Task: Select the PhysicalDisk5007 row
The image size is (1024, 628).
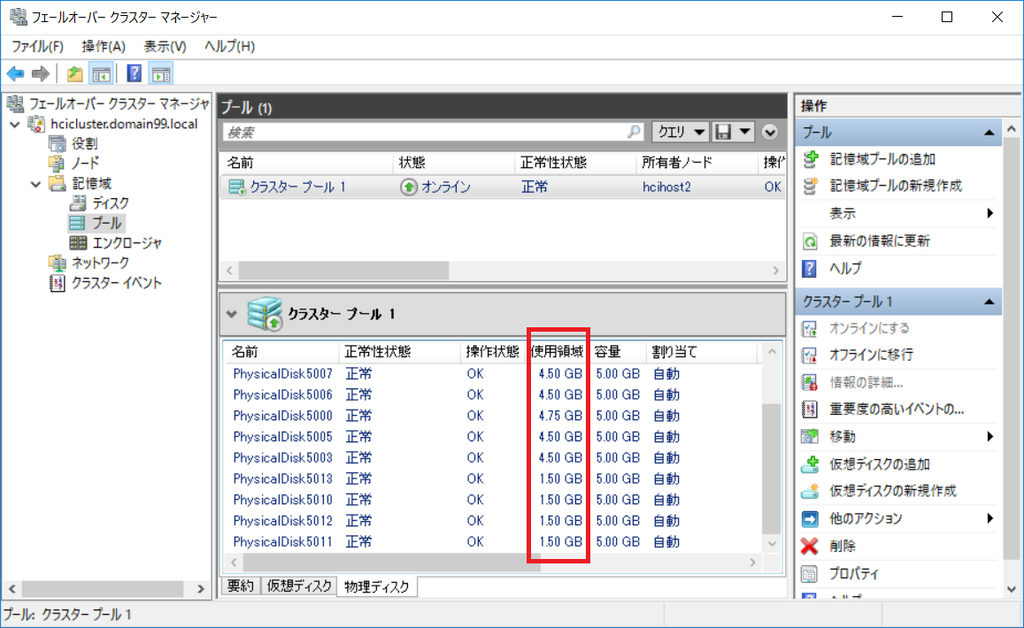Action: coord(493,374)
